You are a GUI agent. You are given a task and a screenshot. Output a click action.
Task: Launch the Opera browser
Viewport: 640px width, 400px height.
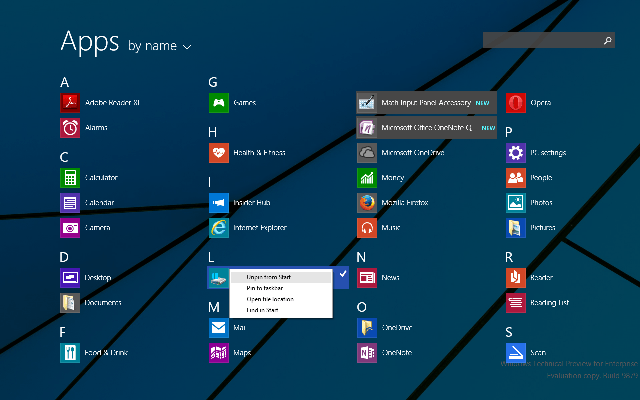529,102
